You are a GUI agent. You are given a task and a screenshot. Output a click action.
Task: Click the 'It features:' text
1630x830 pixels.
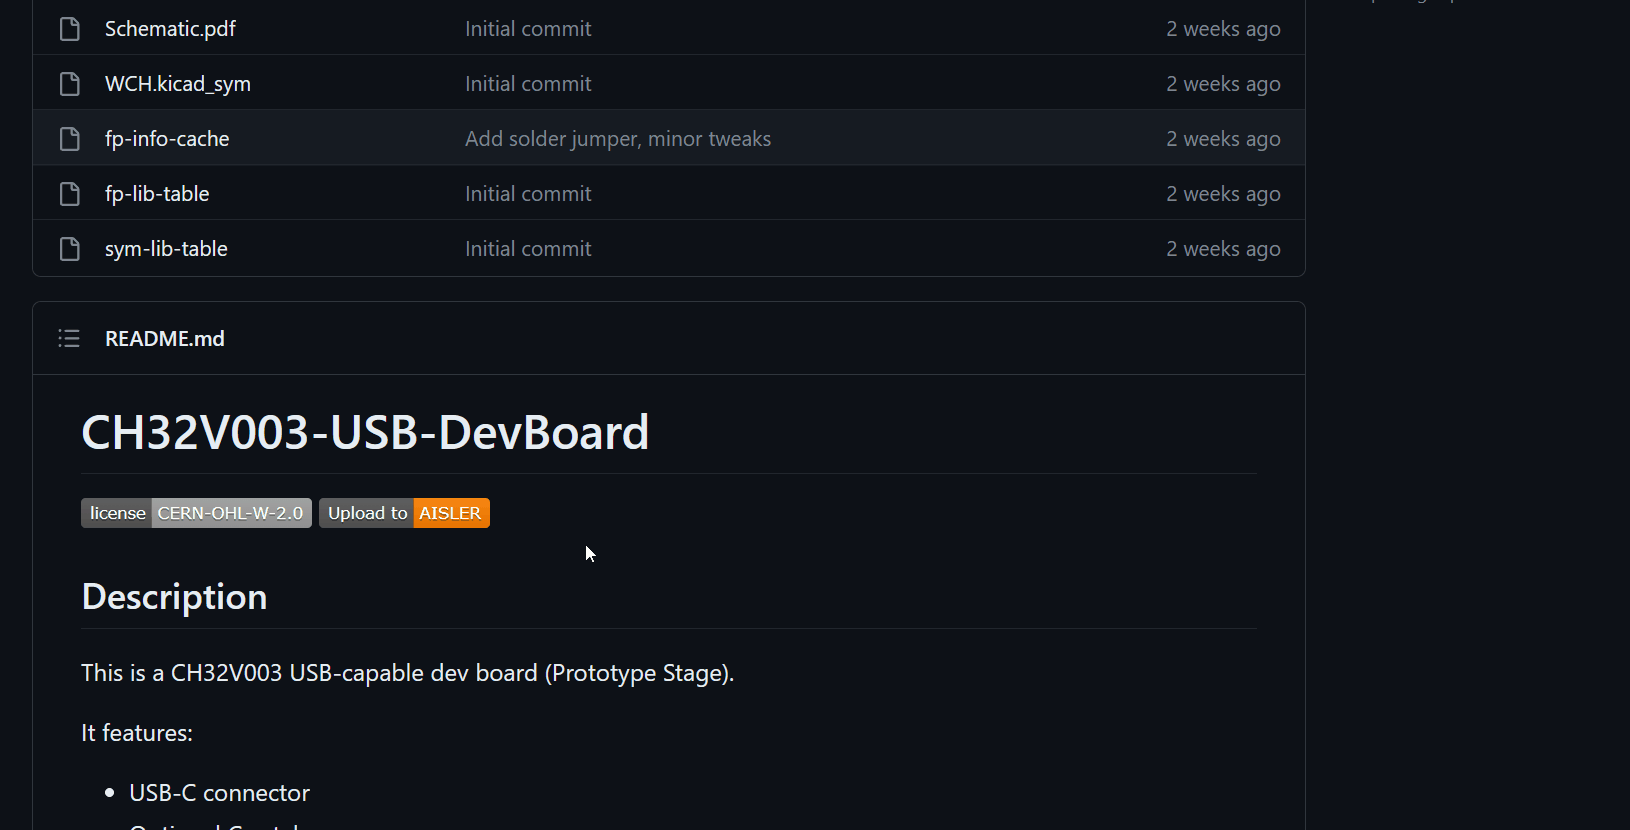coord(137,733)
